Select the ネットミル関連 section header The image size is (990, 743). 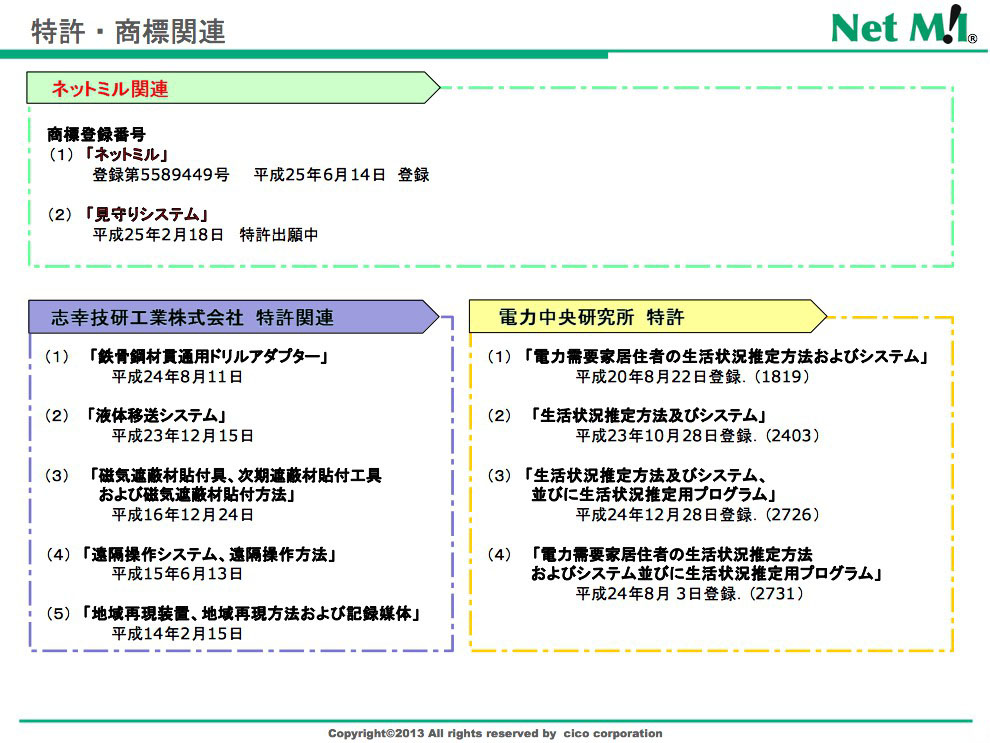click(x=233, y=88)
